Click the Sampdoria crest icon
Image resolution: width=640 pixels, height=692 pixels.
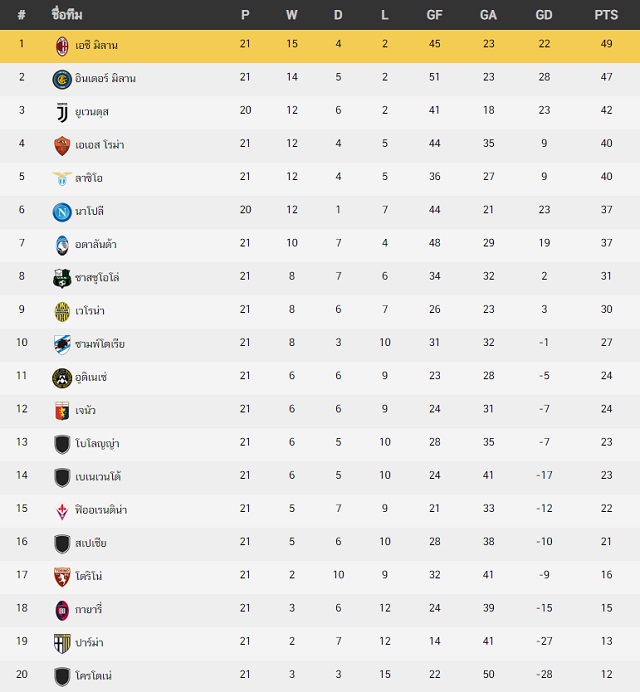pyautogui.click(x=62, y=345)
